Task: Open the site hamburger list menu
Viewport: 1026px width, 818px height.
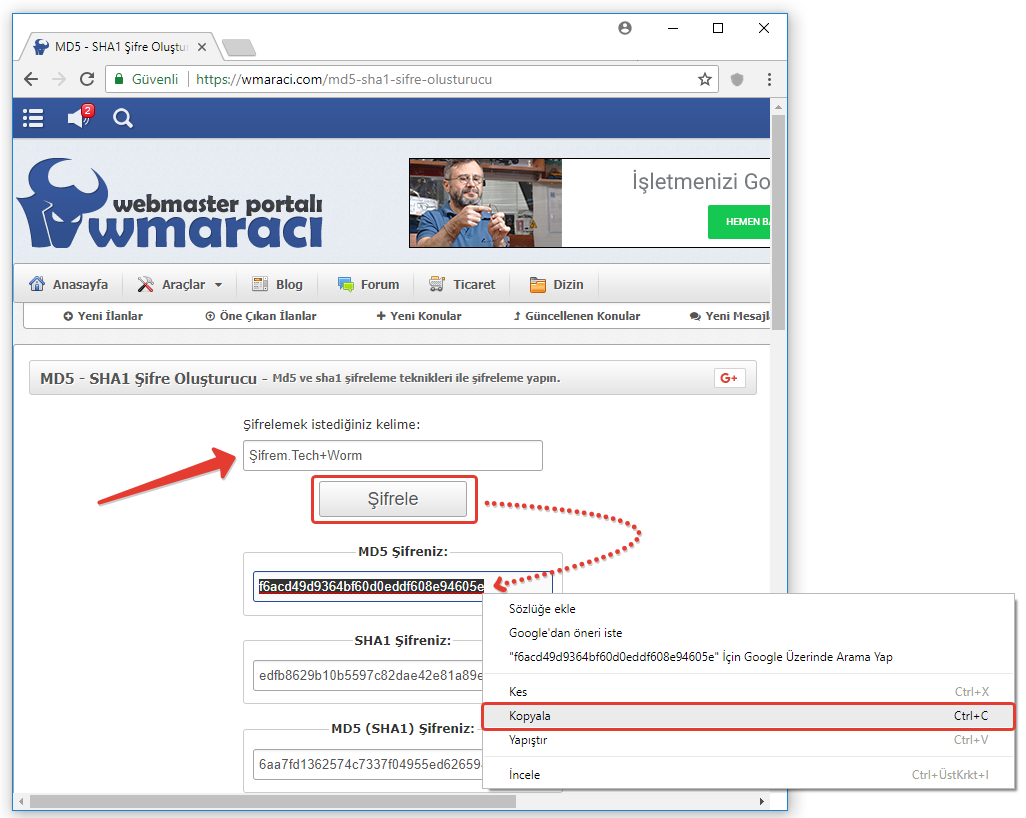Action: click(x=33, y=118)
